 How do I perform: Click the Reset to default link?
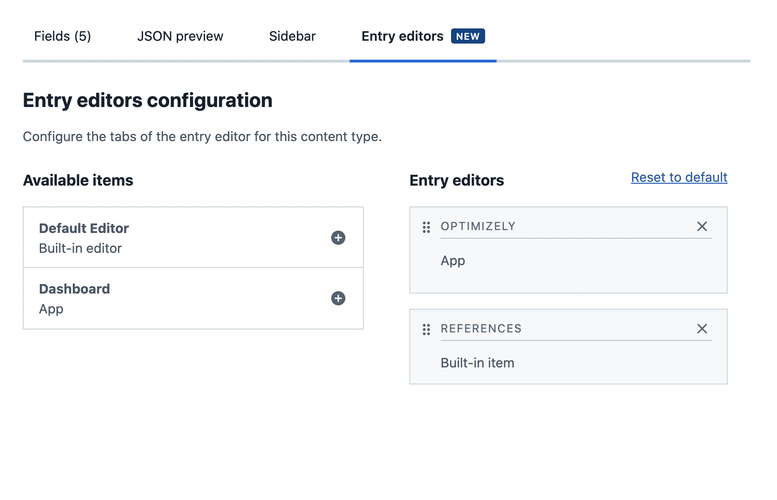(x=679, y=177)
